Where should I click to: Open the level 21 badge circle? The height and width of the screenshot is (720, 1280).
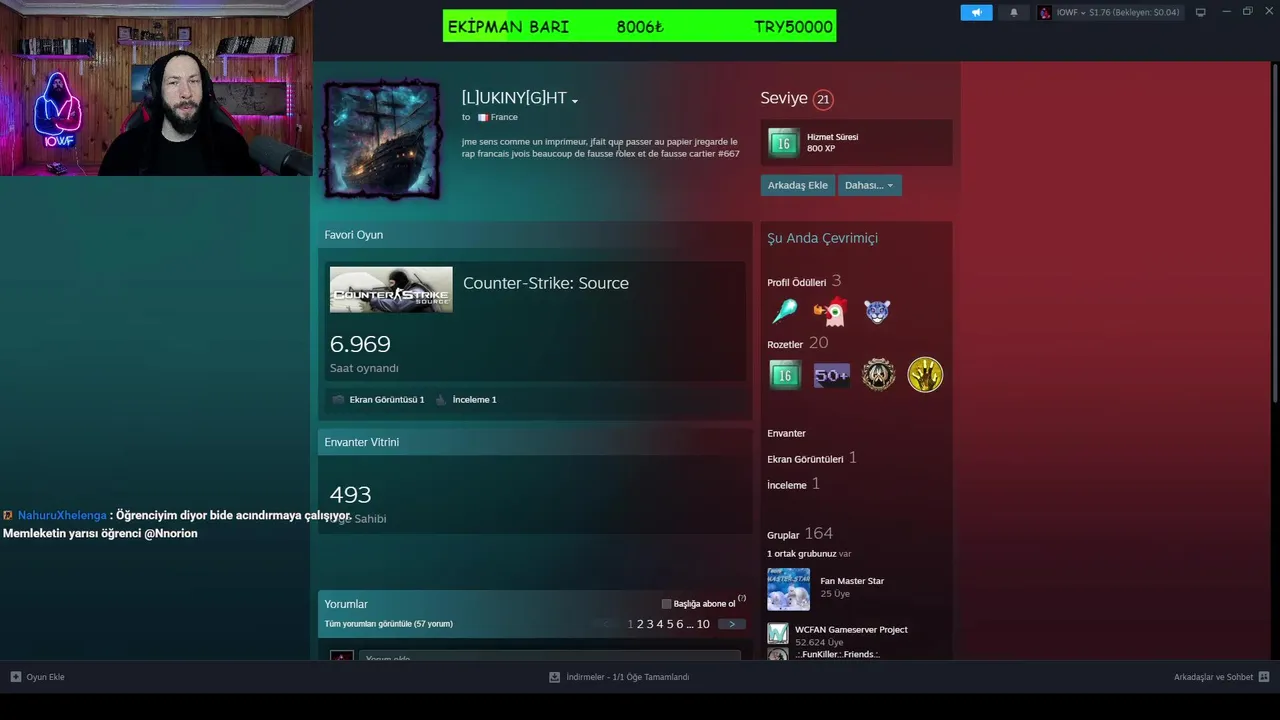point(823,99)
